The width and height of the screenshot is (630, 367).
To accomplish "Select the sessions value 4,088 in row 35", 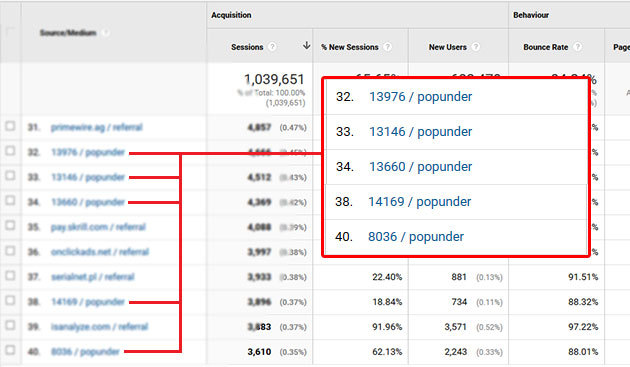I will tap(260, 227).
